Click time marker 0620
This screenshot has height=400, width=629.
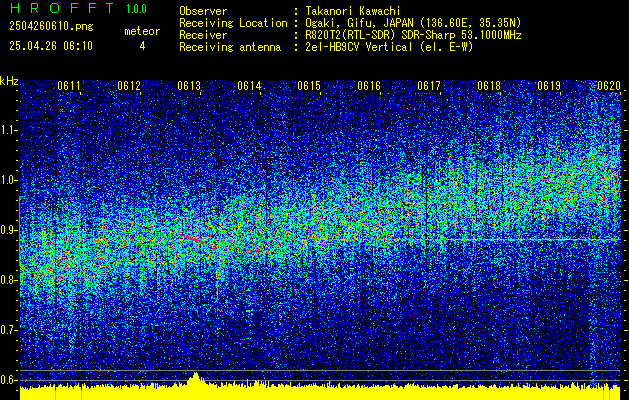tap(609, 86)
